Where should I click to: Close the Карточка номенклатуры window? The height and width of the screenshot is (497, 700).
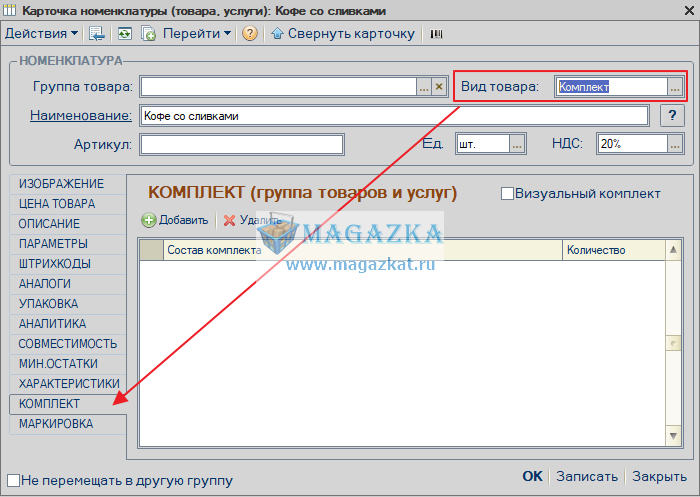[689, 11]
